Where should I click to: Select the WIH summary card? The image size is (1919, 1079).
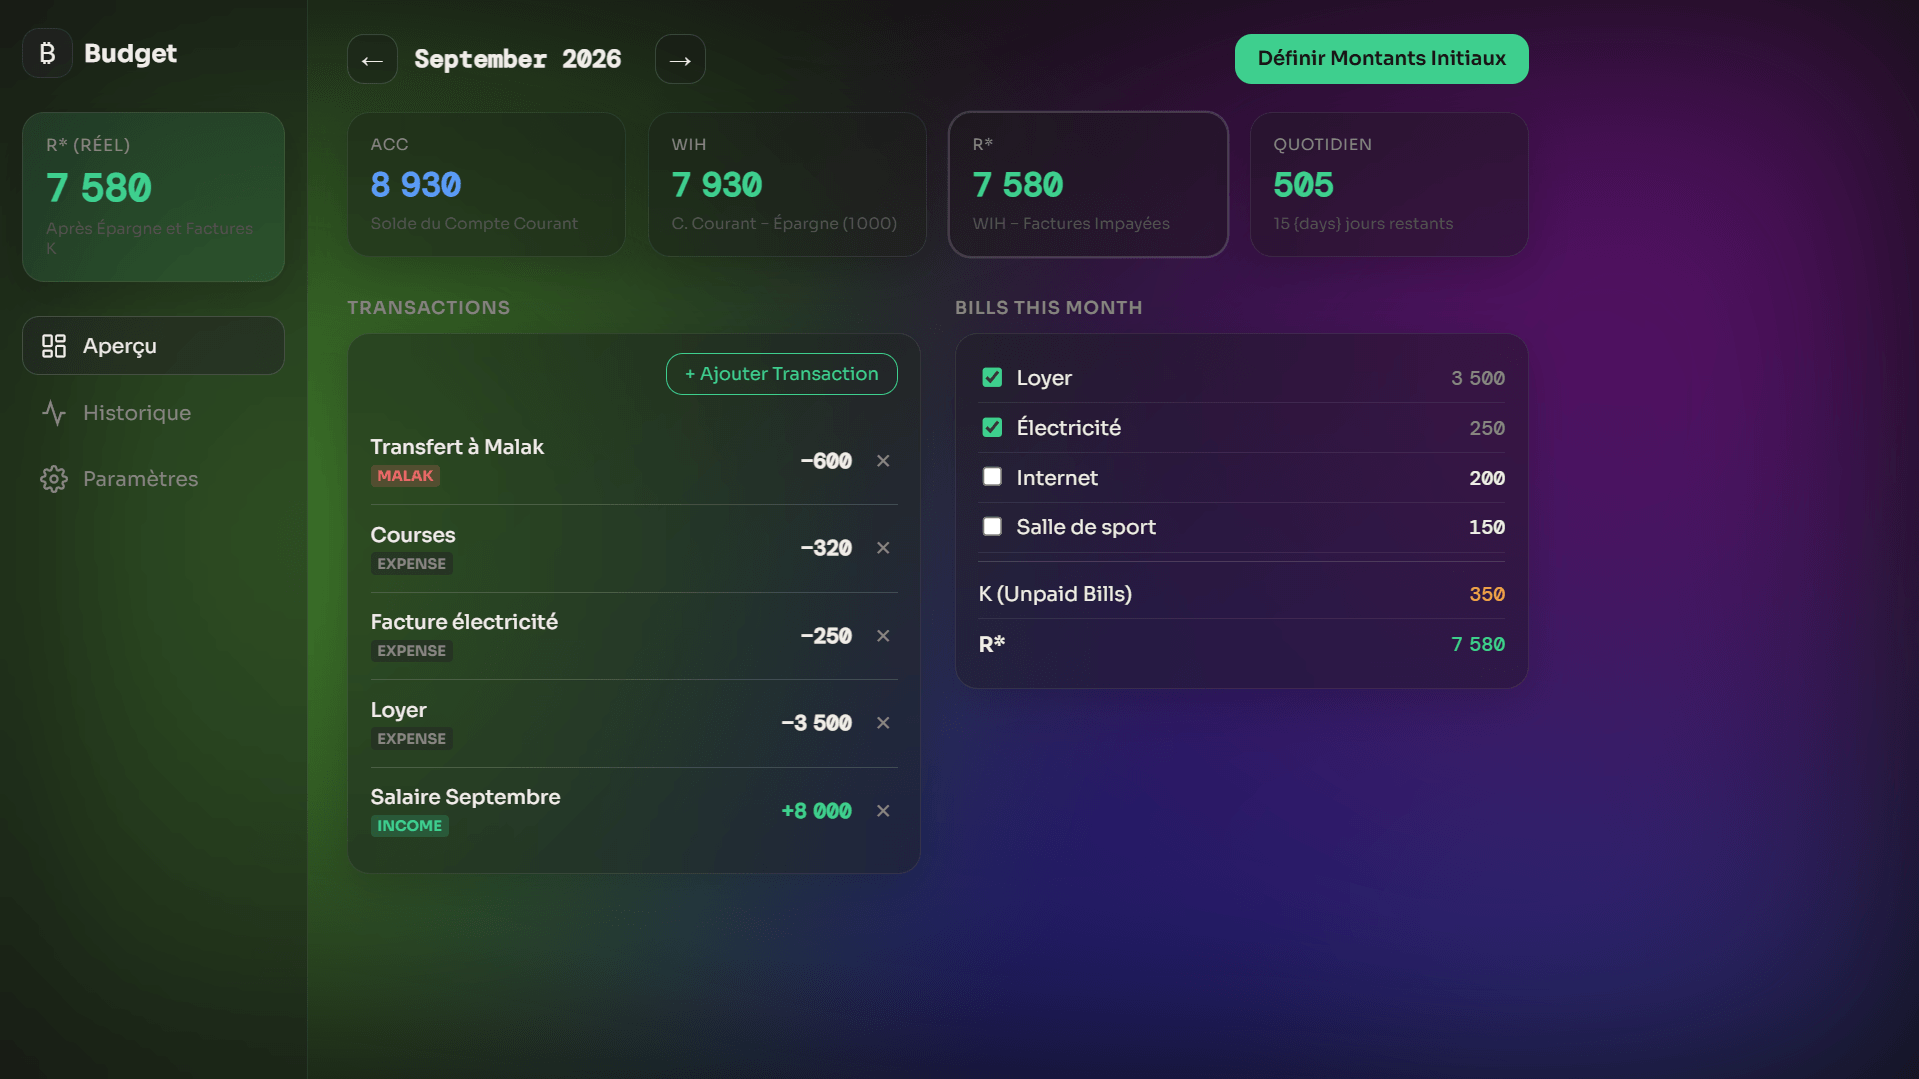(787, 184)
